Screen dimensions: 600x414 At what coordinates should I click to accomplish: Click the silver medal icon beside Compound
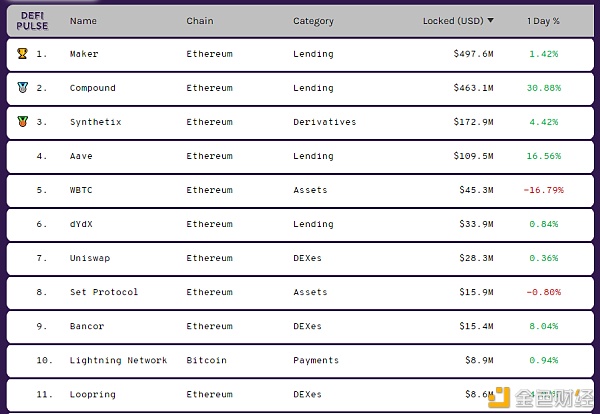[23, 88]
